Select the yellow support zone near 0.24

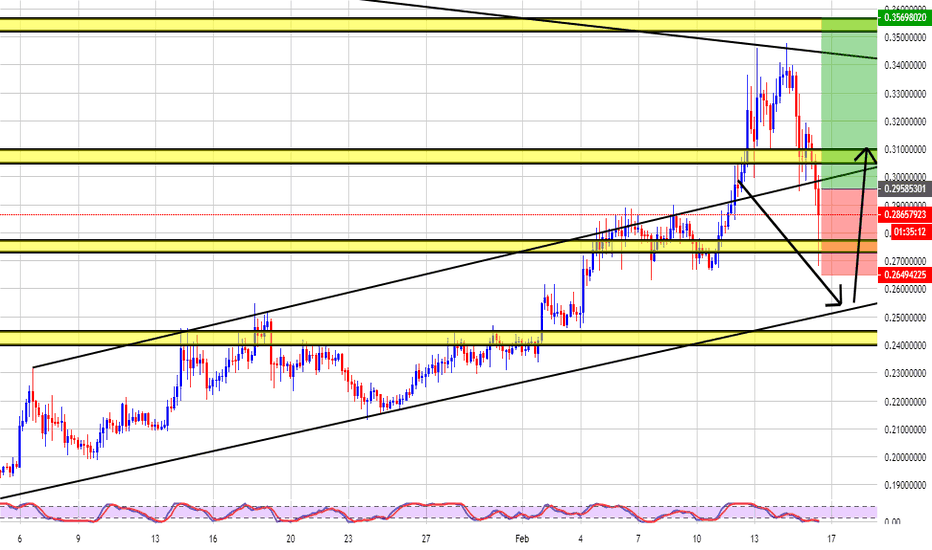[x=439, y=338]
